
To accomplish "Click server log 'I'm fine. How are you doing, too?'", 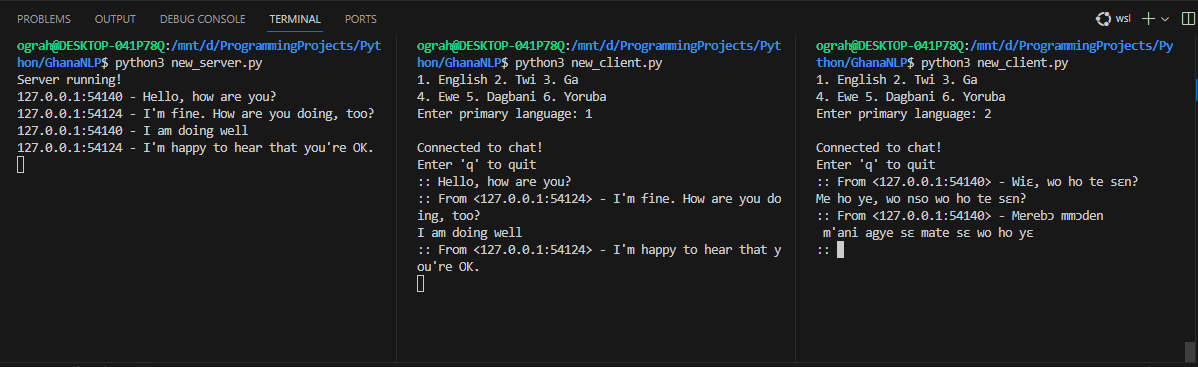I will 196,114.
